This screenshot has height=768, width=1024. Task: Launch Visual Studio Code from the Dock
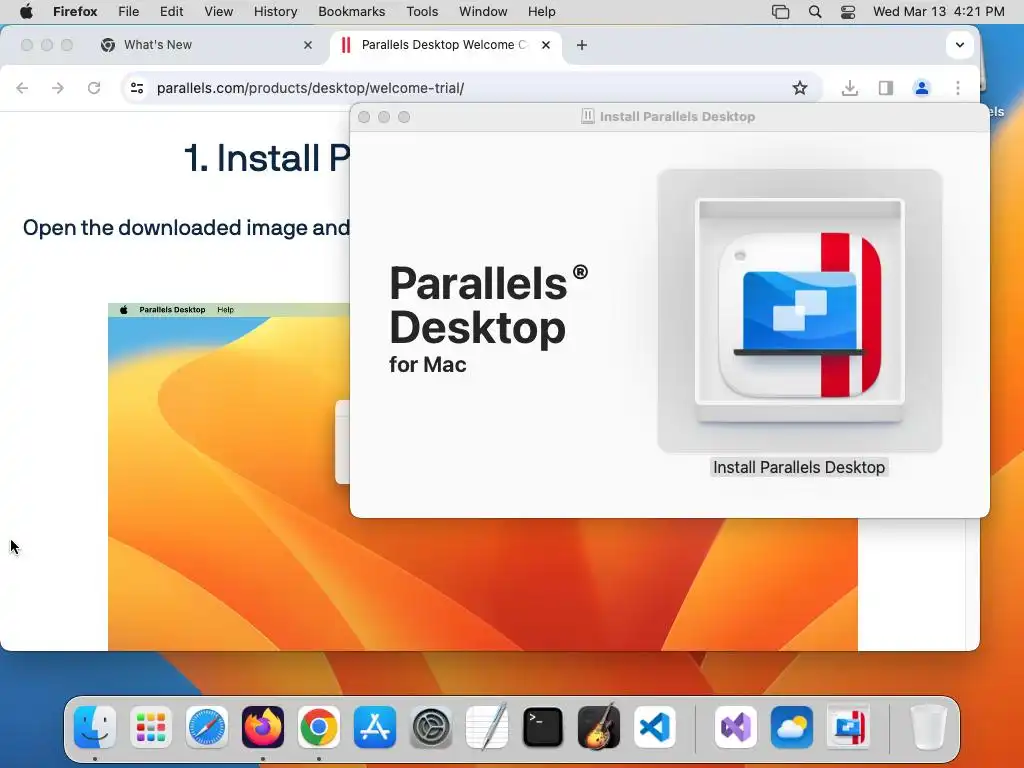(655, 727)
